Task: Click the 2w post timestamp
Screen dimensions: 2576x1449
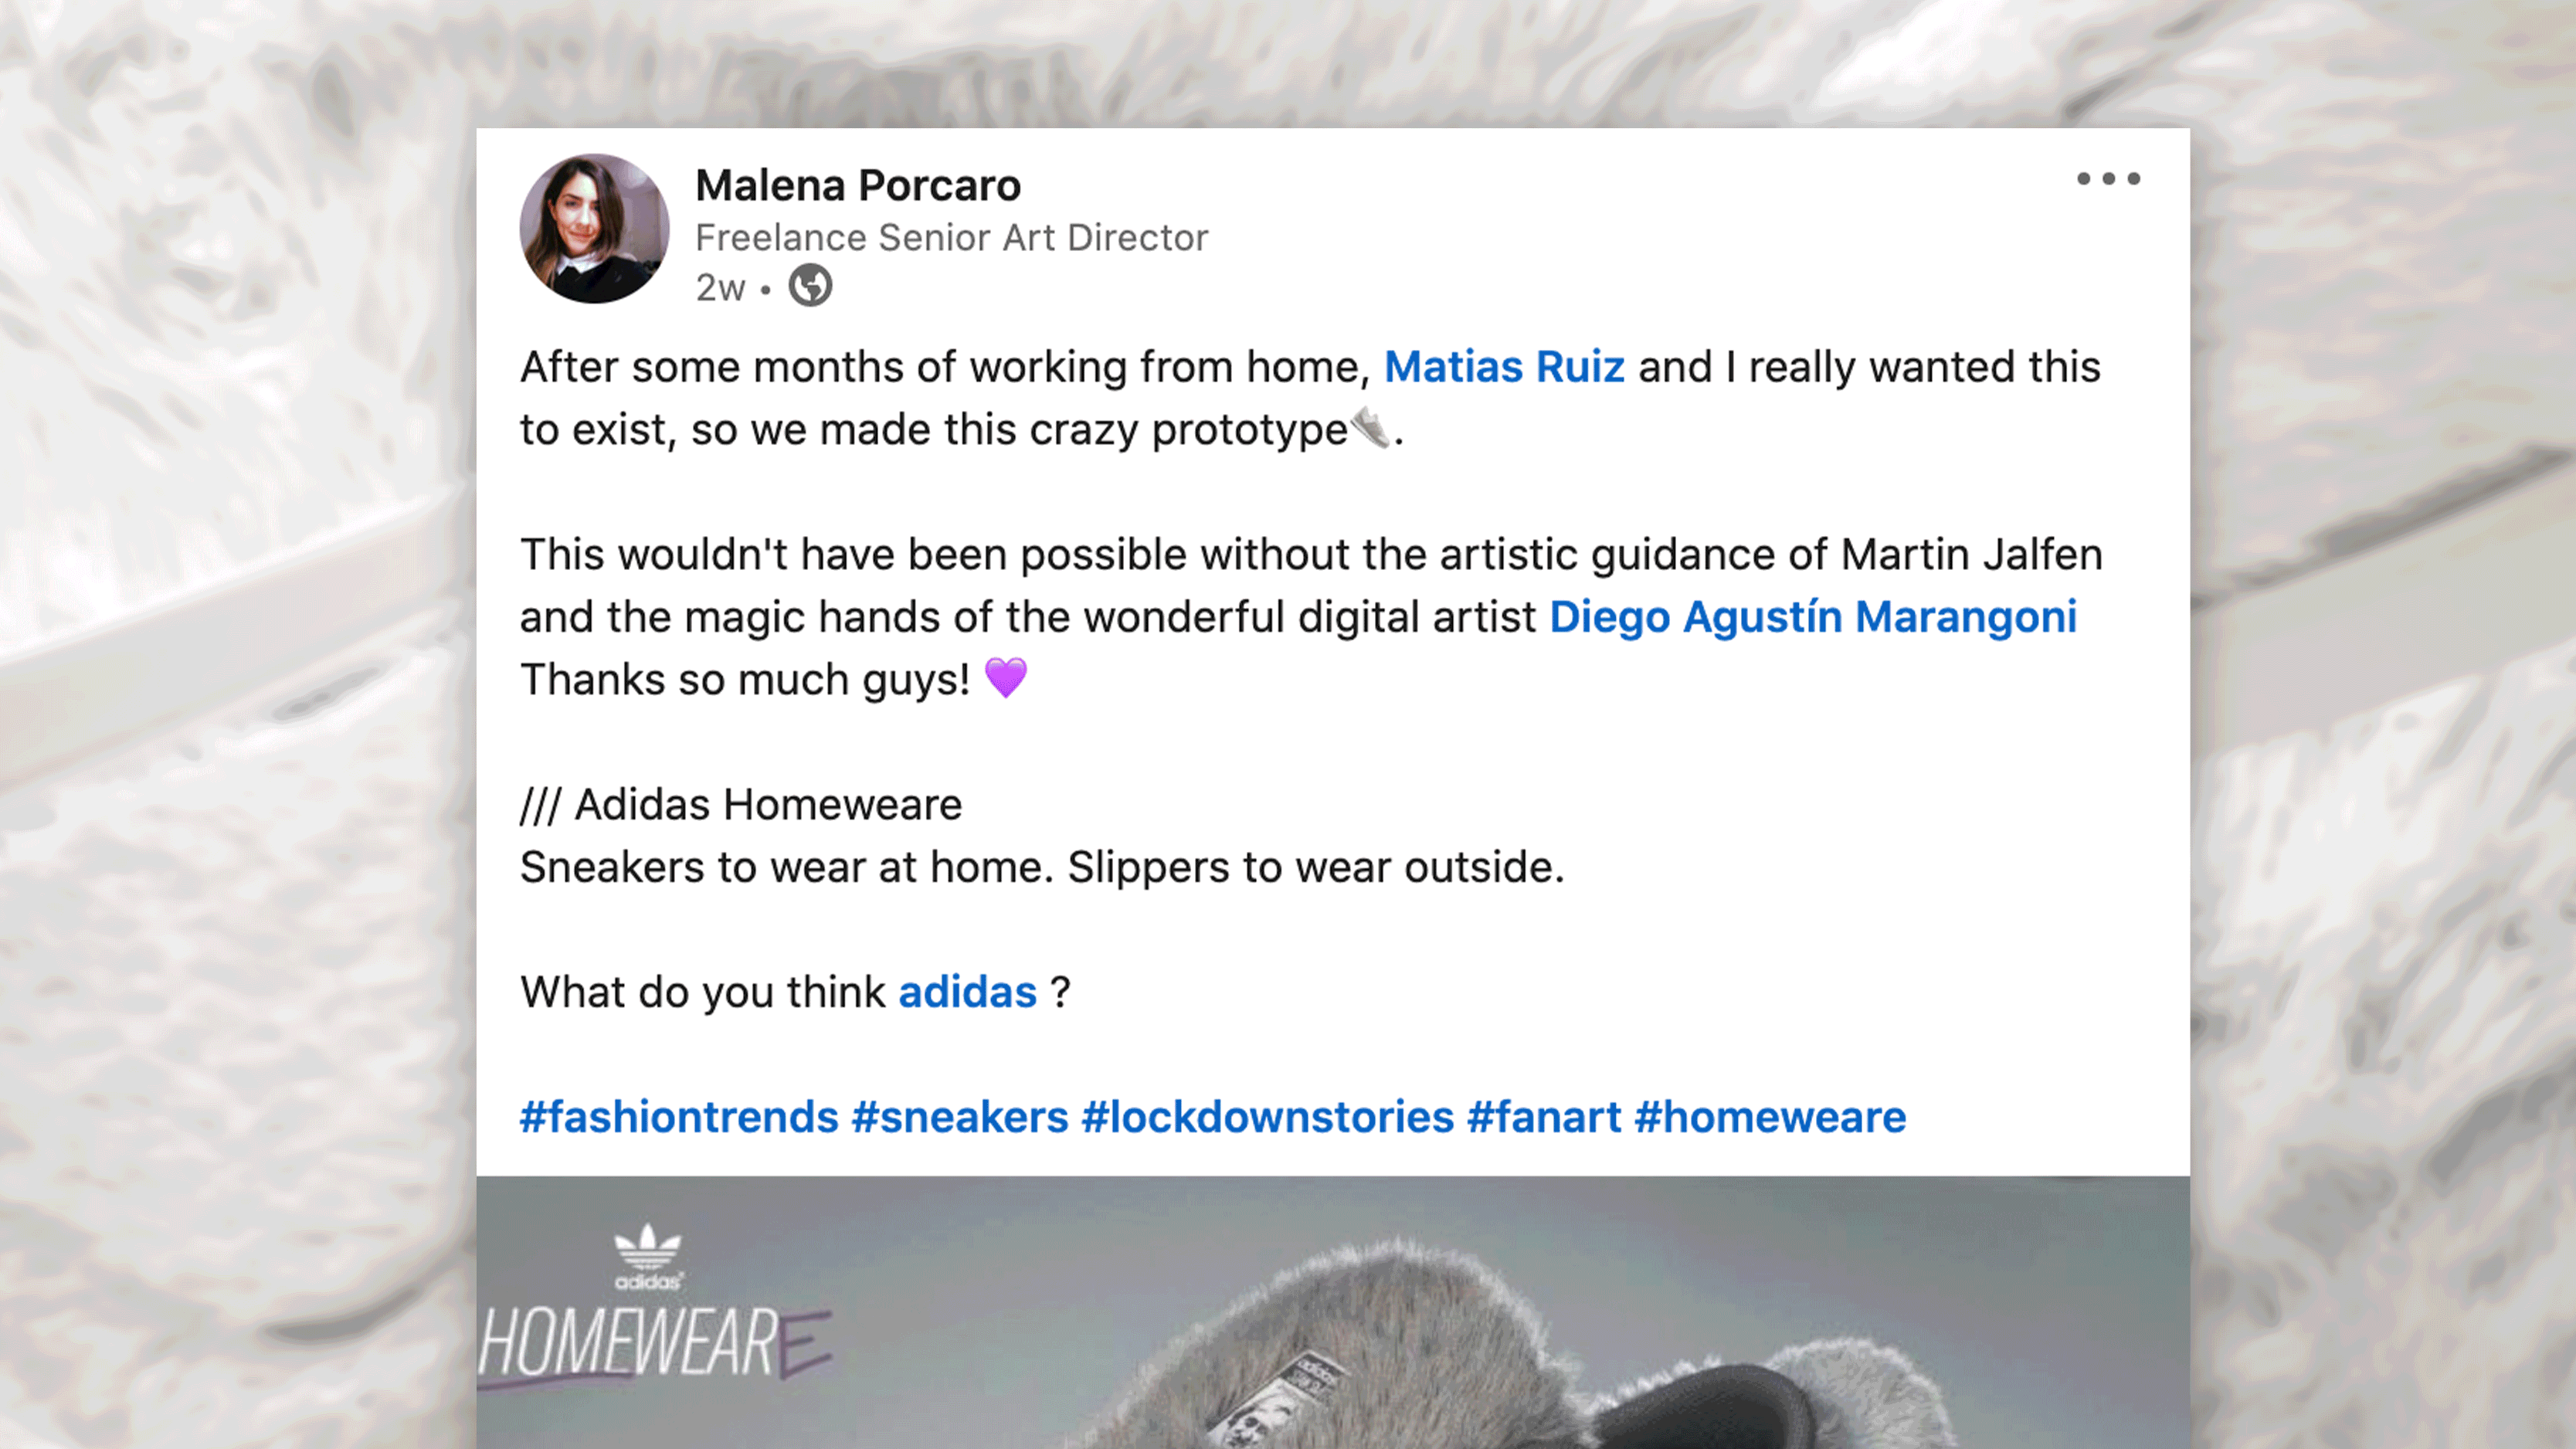Action: (720, 288)
